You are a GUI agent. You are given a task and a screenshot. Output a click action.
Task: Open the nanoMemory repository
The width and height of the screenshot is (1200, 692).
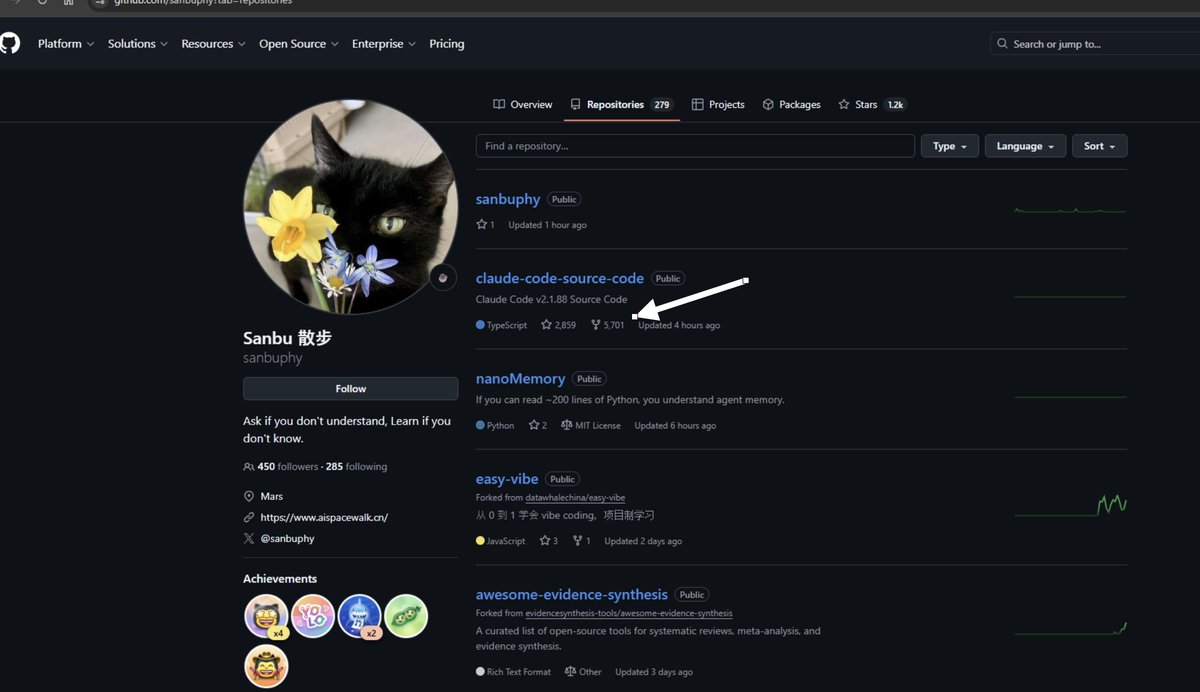(521, 379)
